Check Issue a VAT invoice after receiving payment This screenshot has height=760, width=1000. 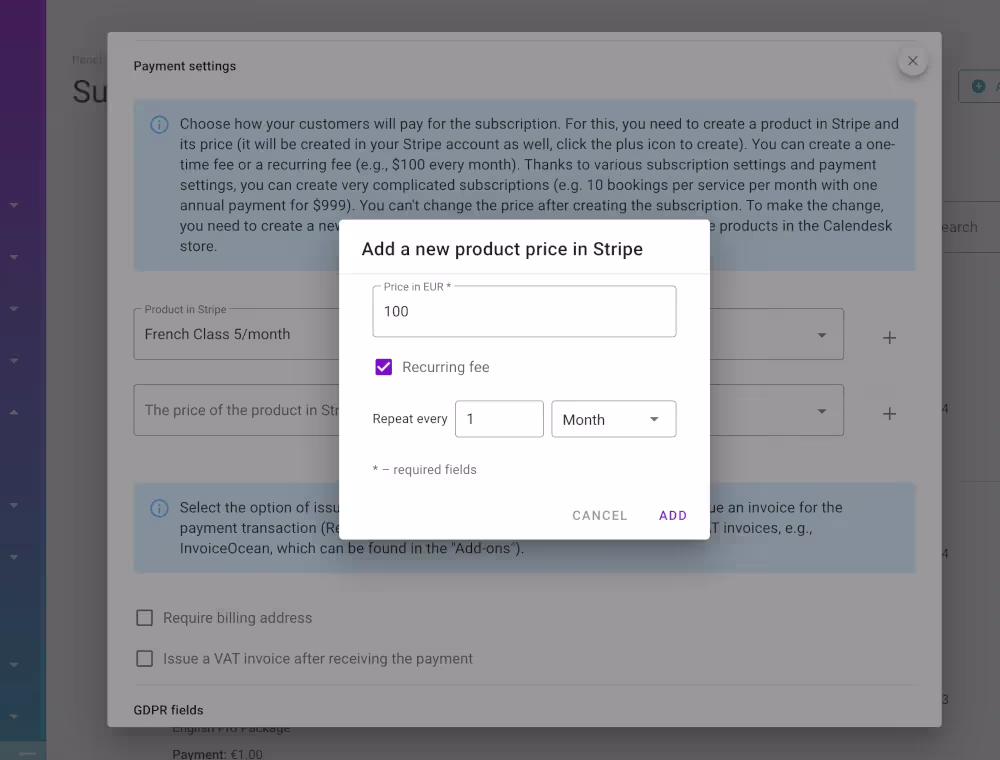click(144, 658)
